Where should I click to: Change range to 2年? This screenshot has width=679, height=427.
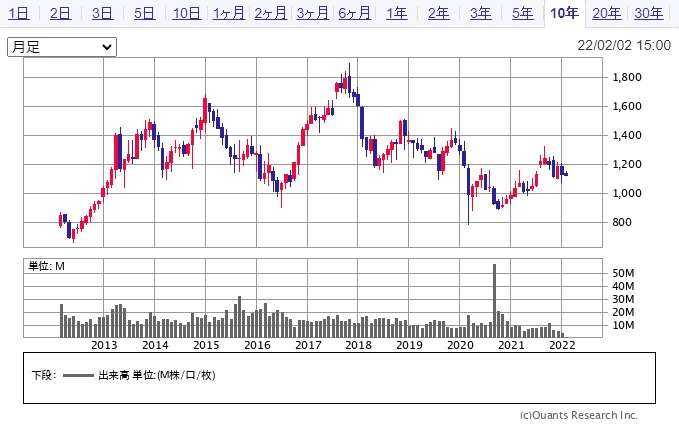click(439, 13)
